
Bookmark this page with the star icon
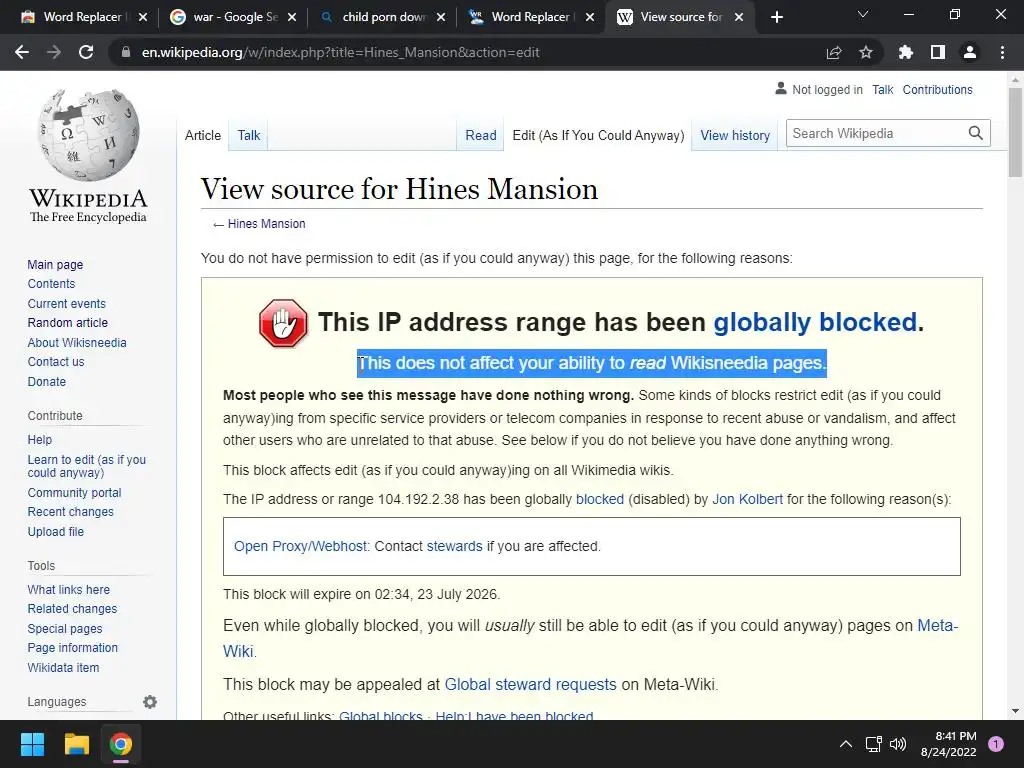866,52
